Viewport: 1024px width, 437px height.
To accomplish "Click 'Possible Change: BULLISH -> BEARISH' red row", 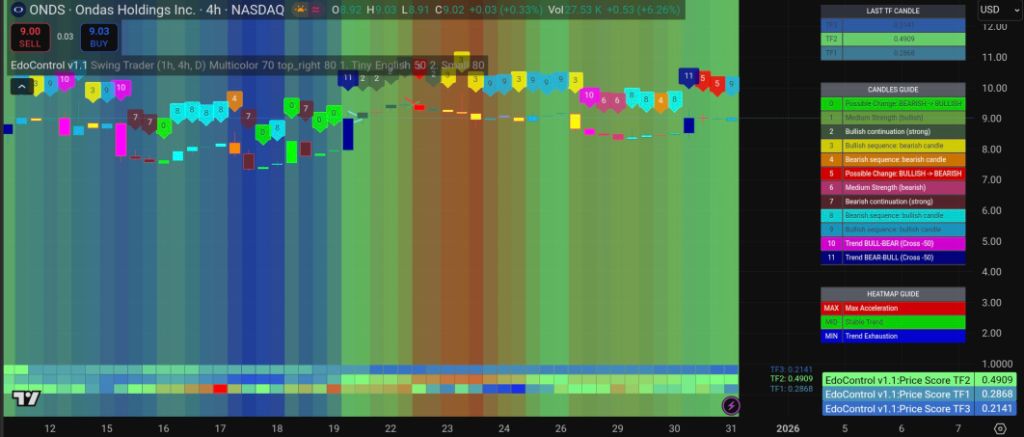I will [x=893, y=174].
